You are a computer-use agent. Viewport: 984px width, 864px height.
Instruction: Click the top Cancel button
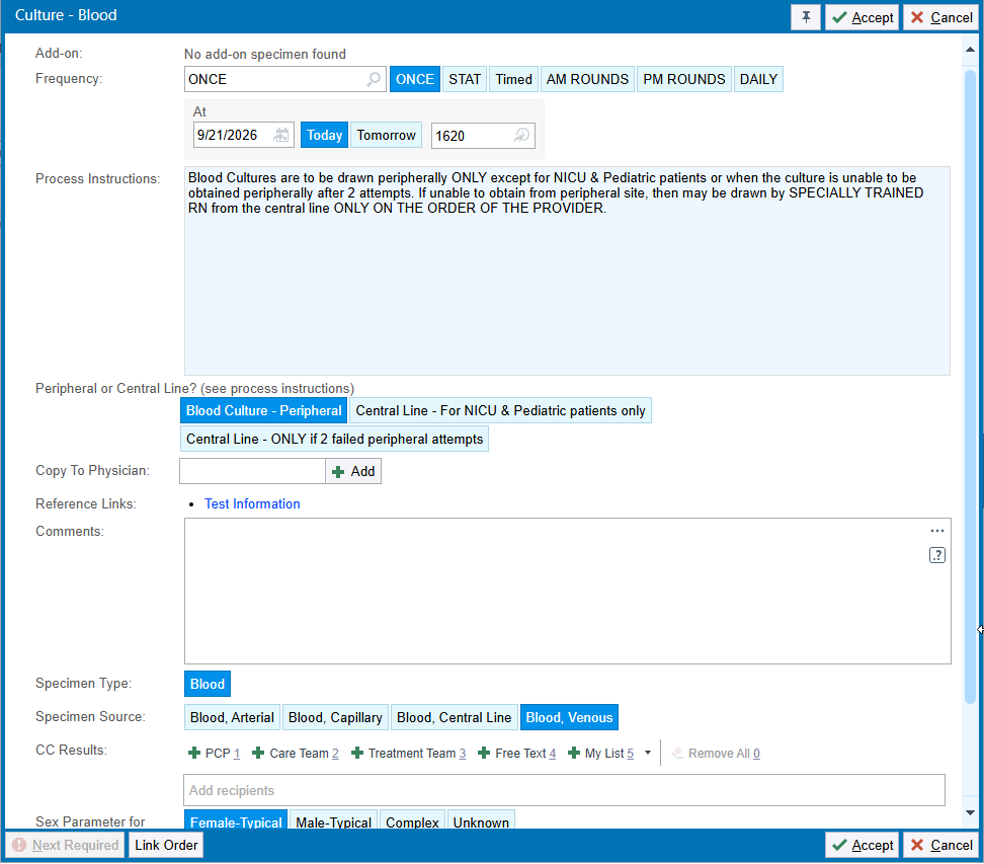[x=941, y=17]
